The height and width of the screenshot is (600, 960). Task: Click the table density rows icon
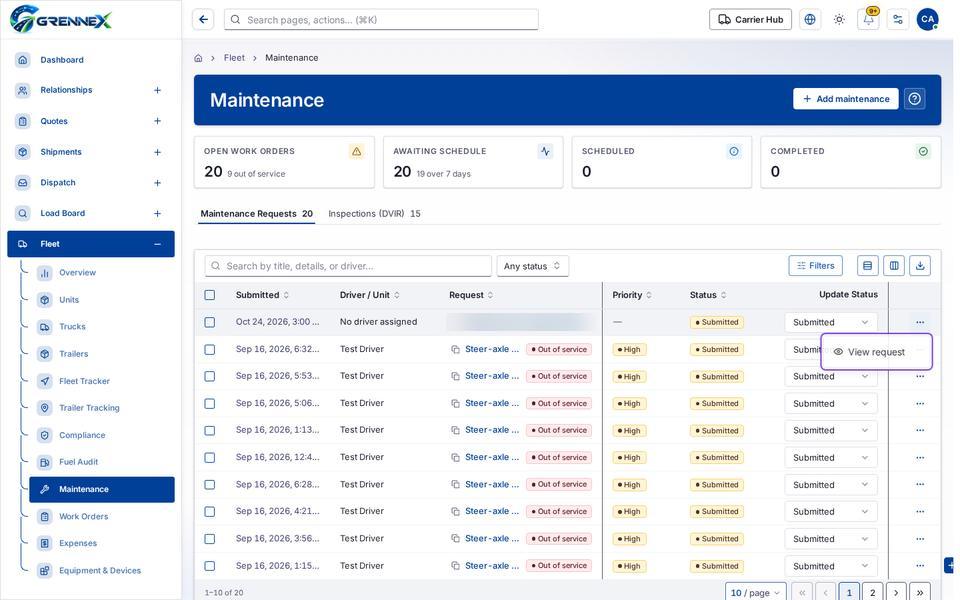(868, 266)
